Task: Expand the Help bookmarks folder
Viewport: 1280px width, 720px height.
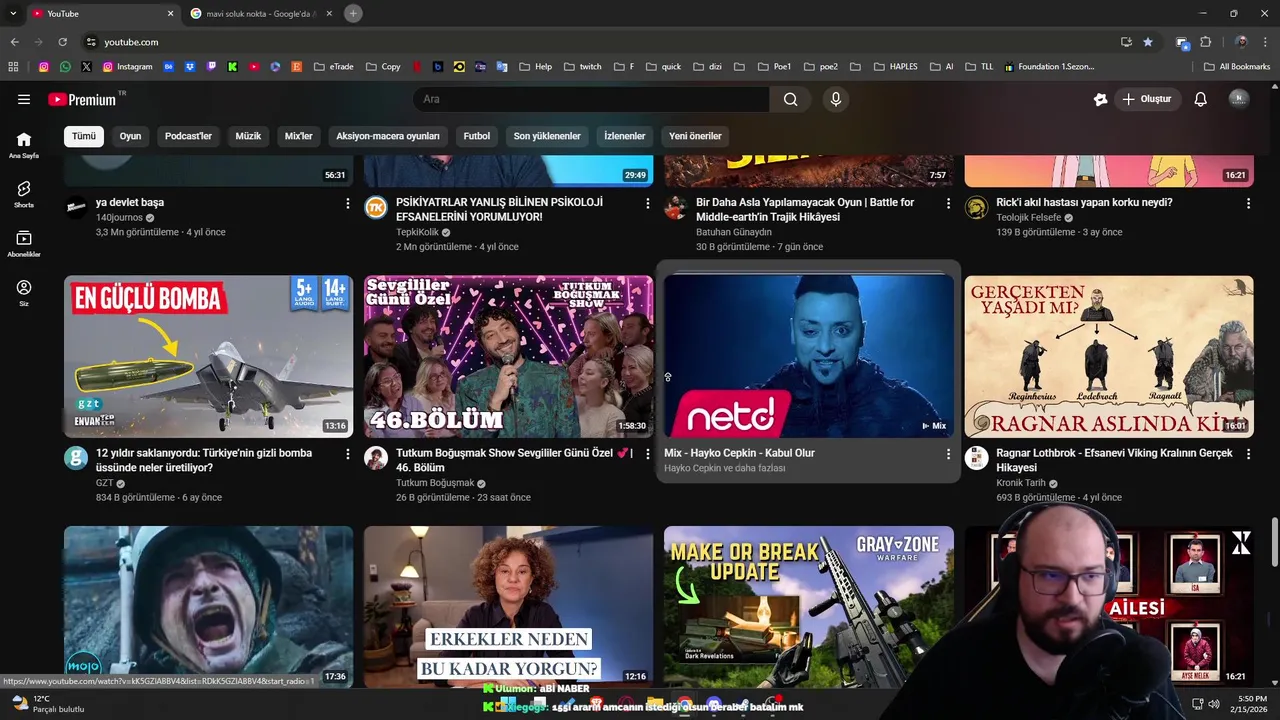Action: click(535, 67)
